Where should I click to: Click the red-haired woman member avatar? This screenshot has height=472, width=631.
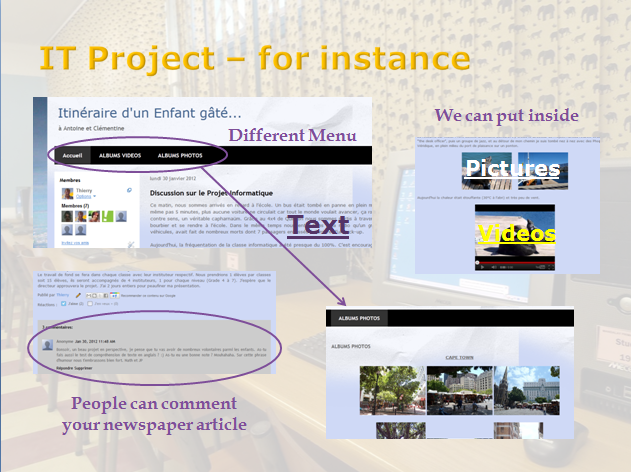point(94,216)
